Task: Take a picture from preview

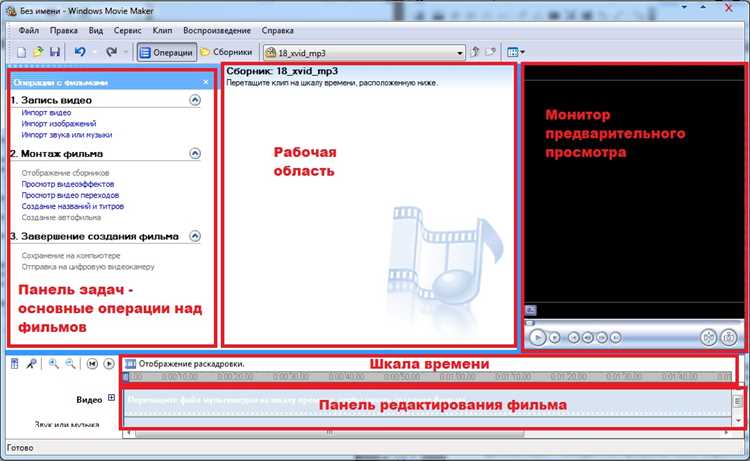Action: coord(728,338)
